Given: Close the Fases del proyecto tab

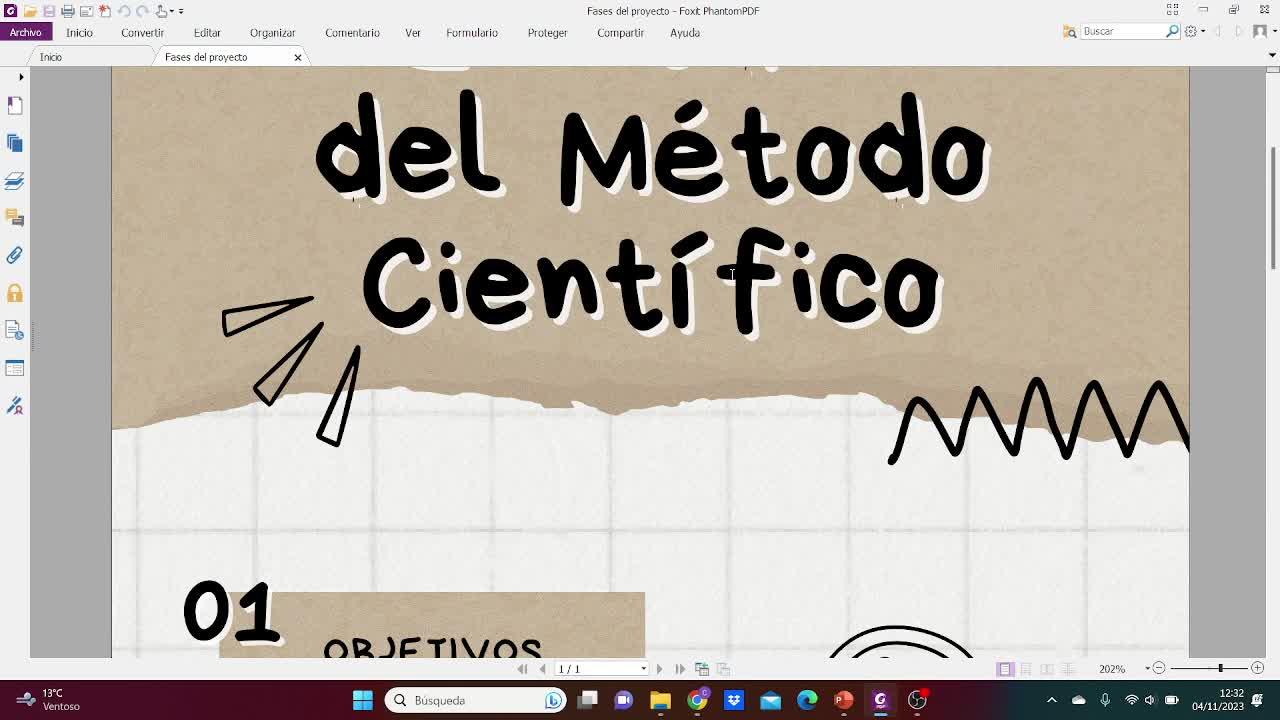Looking at the screenshot, I should click(298, 57).
